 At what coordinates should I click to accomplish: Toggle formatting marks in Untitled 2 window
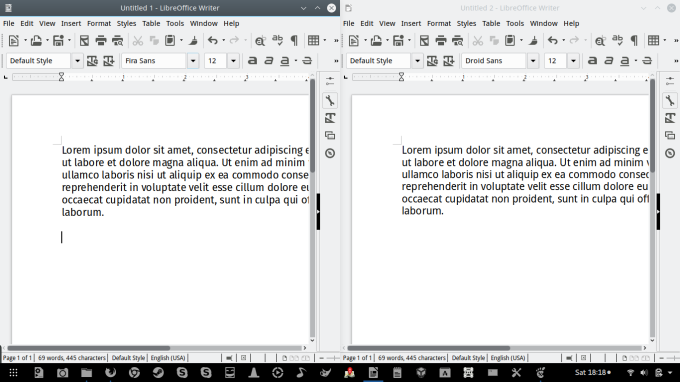point(634,41)
